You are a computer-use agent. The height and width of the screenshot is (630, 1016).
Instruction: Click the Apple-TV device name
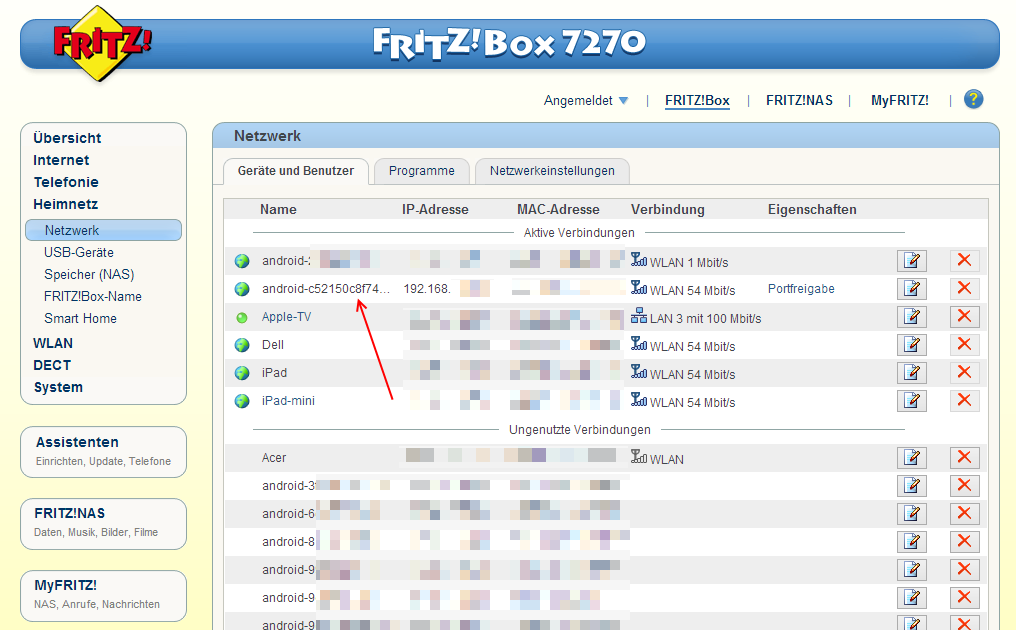pyautogui.click(x=286, y=317)
